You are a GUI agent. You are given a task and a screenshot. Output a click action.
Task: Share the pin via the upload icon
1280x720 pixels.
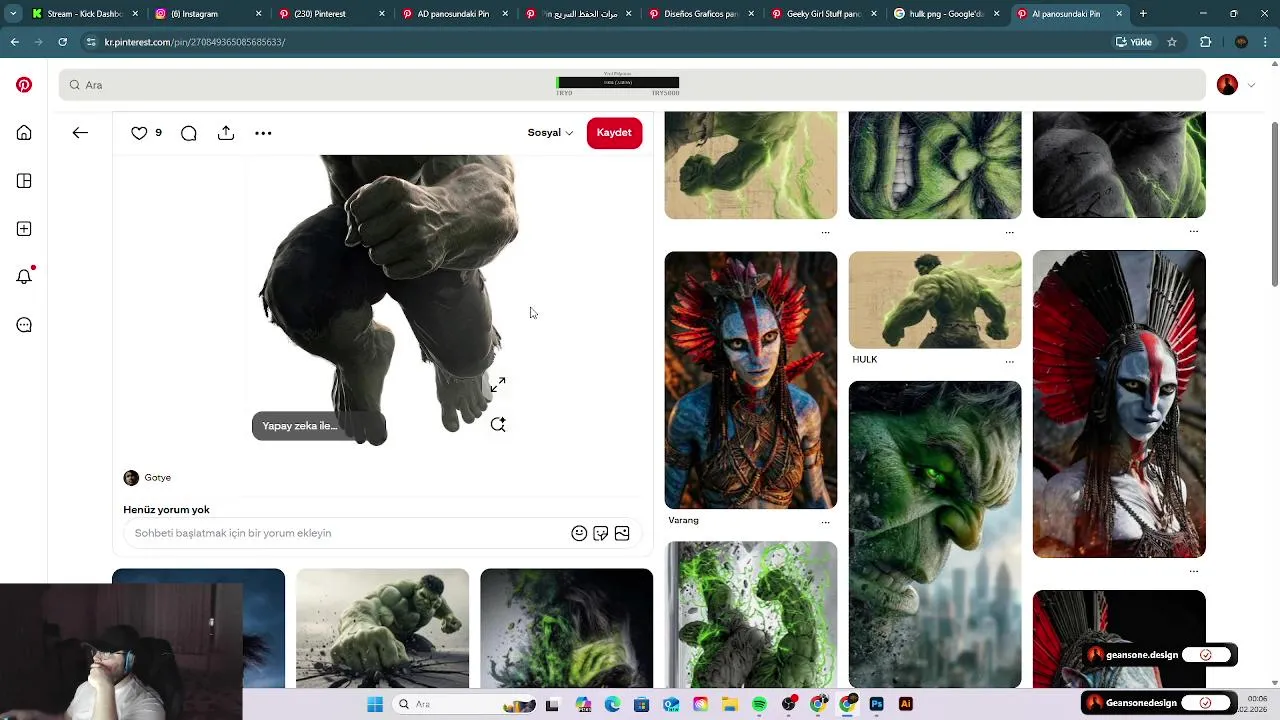226,133
